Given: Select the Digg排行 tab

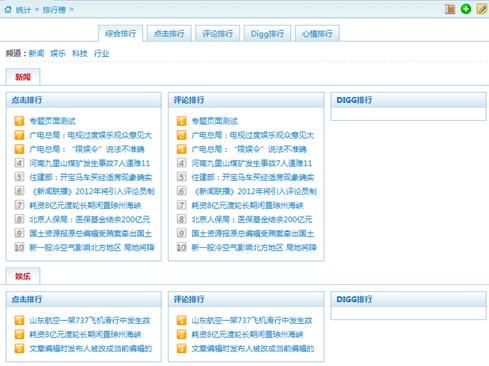Looking at the screenshot, I should 267,33.
